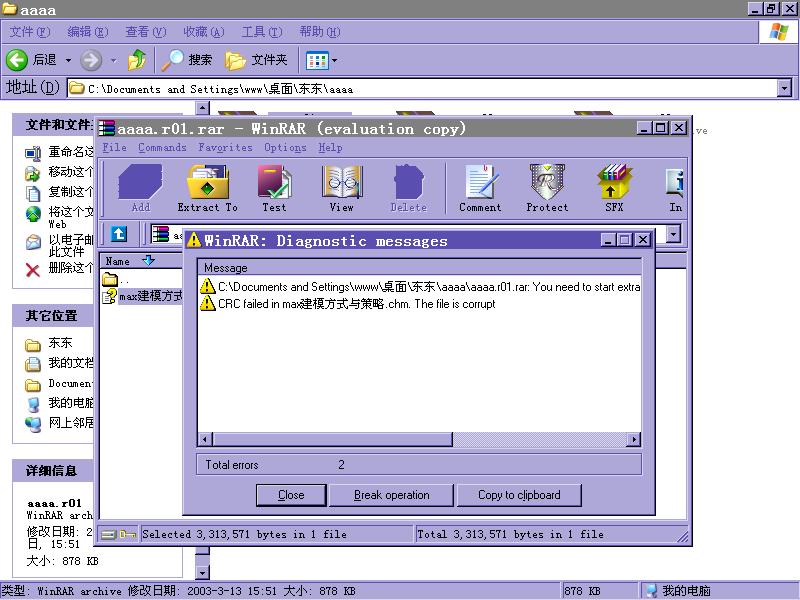This screenshot has height=600, width=800.
Task: Click the red X delete file (删除这个) task
Action: coord(33,270)
